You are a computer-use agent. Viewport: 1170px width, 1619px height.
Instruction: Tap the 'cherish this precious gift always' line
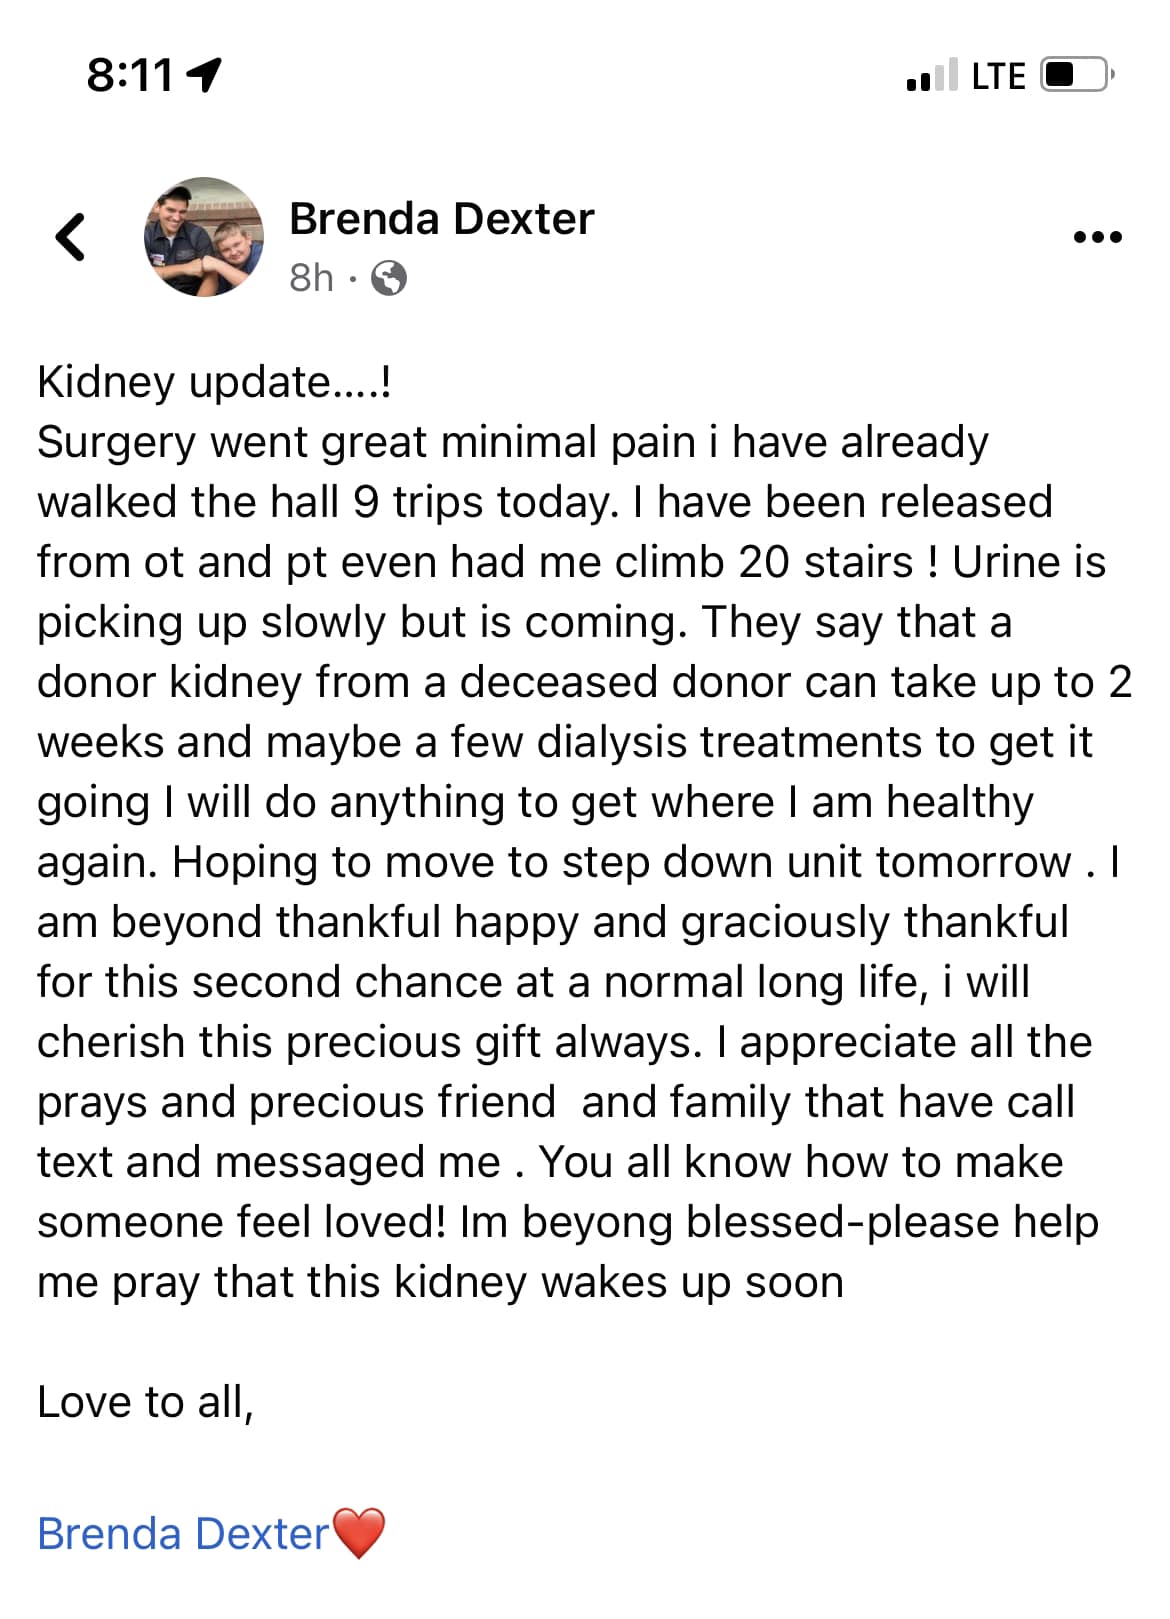(564, 1042)
